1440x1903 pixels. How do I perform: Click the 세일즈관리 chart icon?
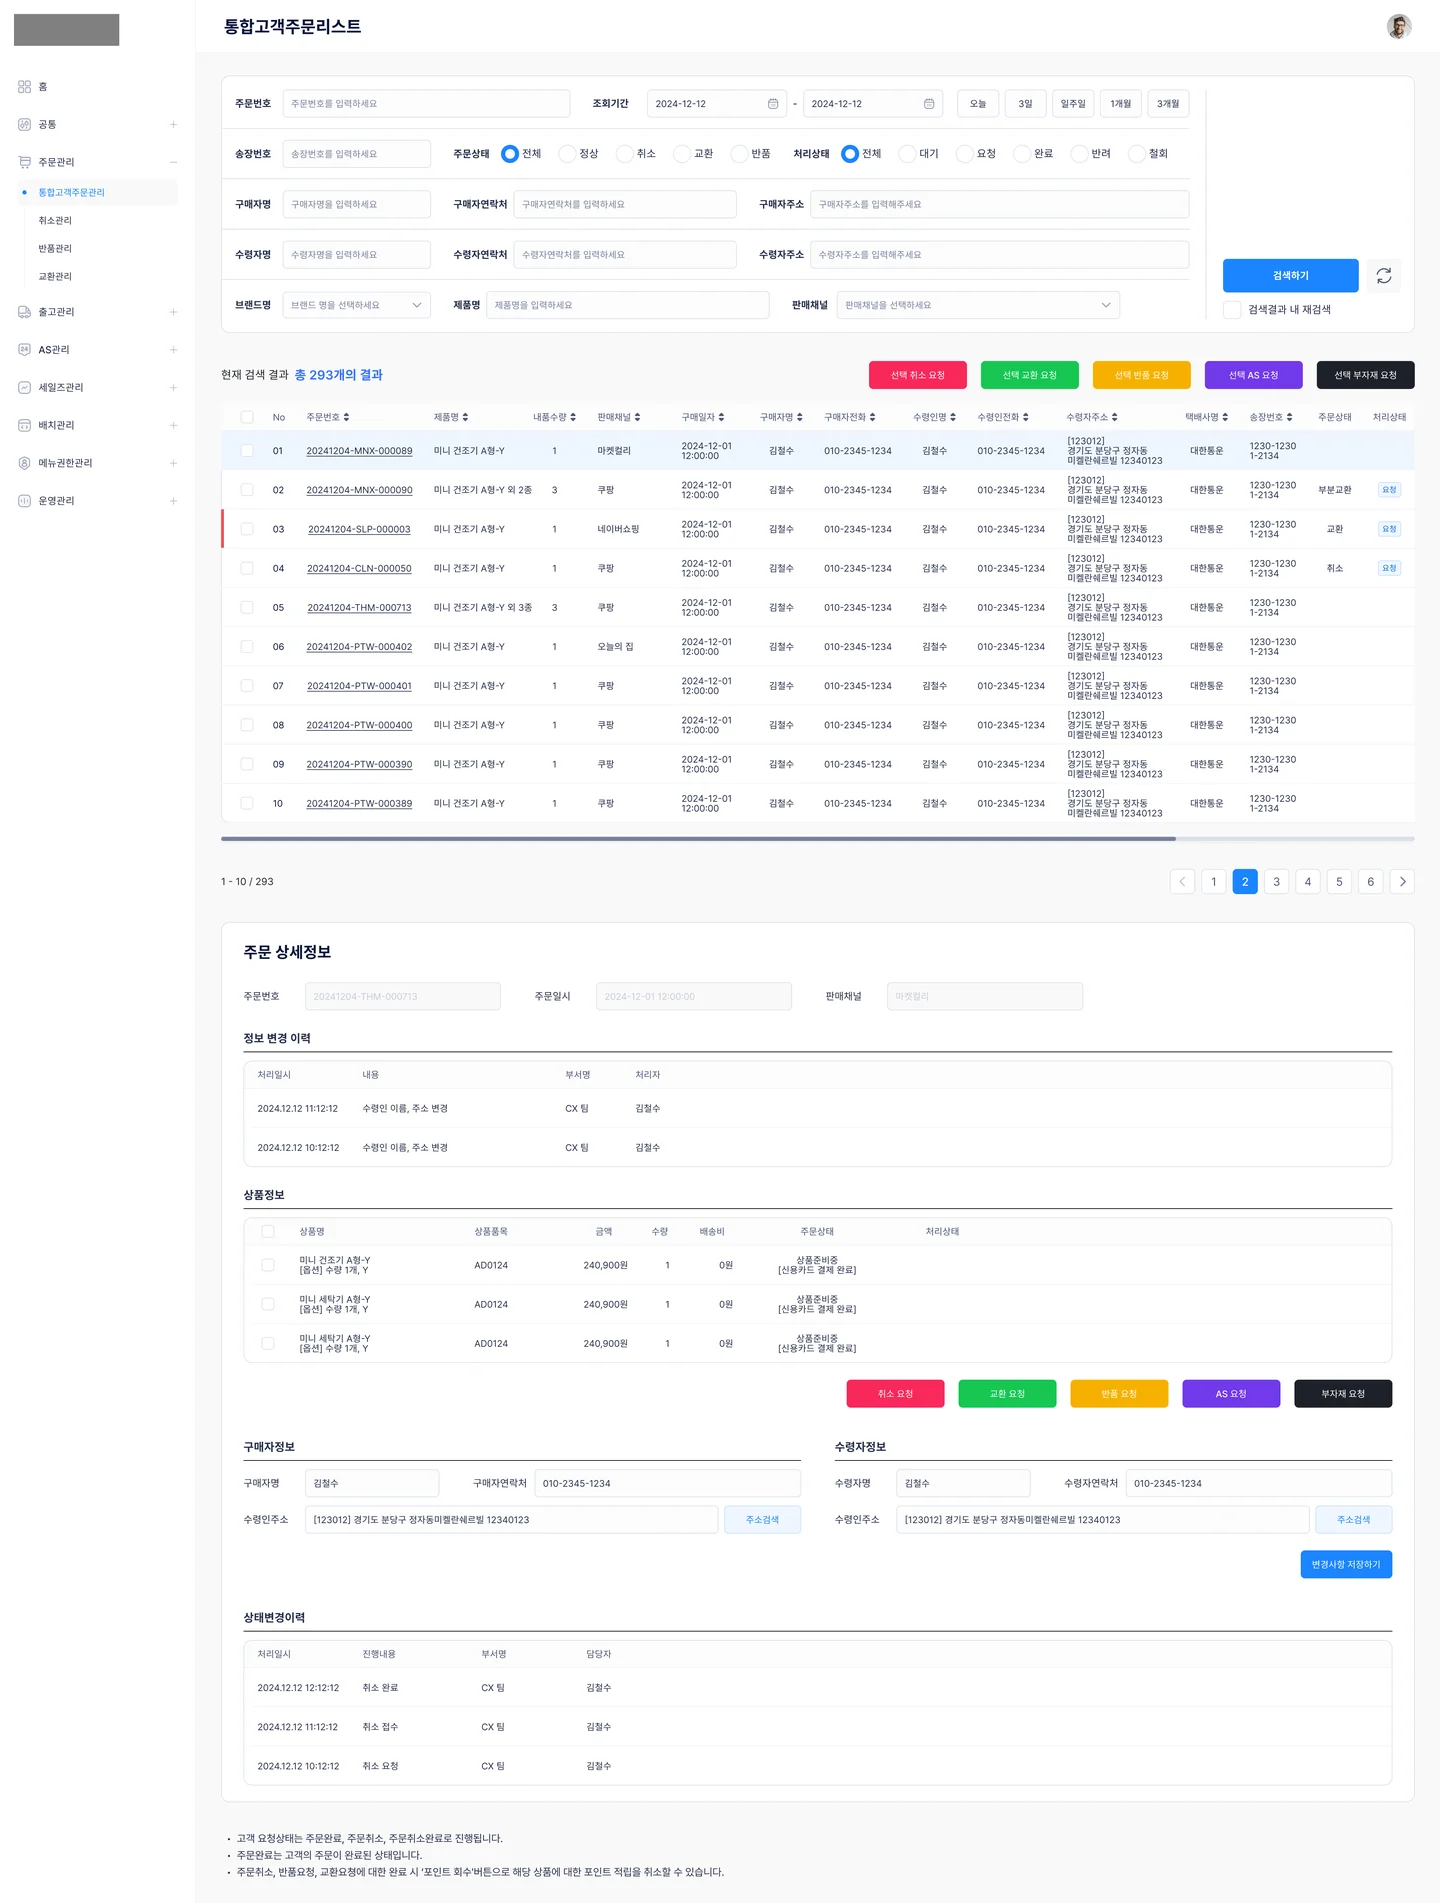click(25, 388)
